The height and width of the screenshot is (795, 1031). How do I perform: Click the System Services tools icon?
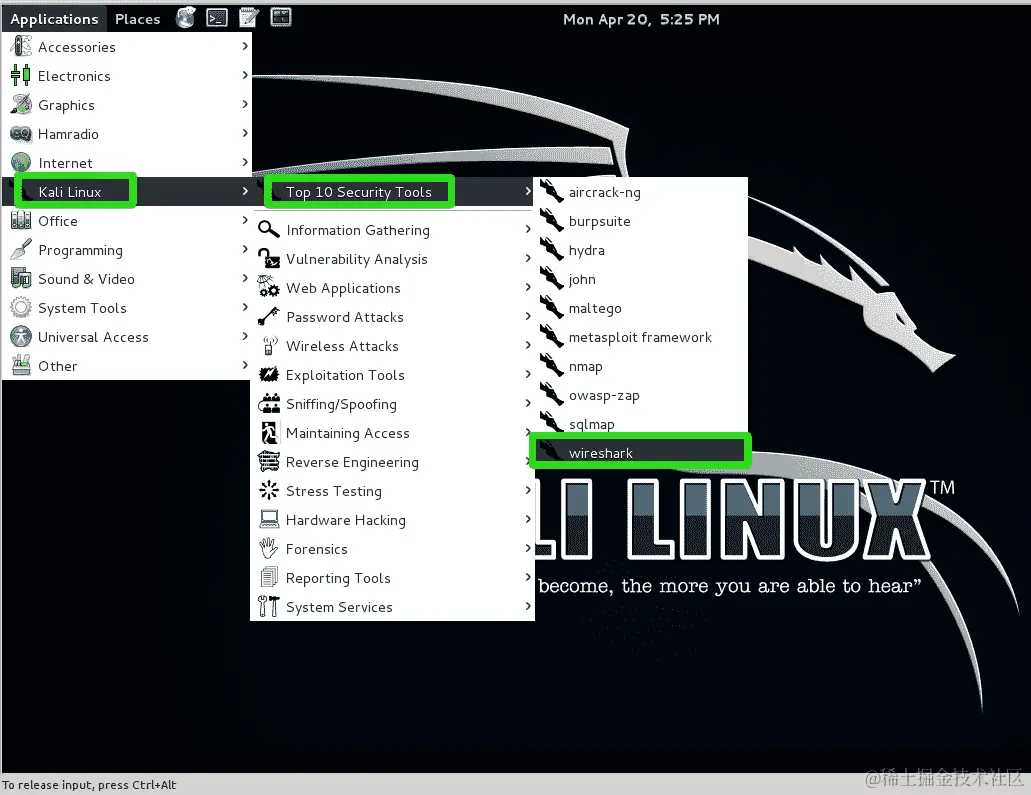point(268,606)
